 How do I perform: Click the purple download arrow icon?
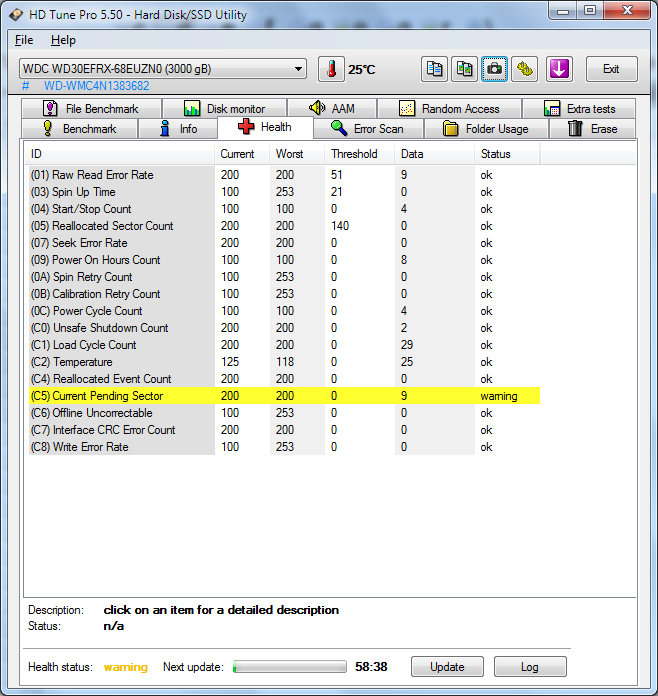559,69
